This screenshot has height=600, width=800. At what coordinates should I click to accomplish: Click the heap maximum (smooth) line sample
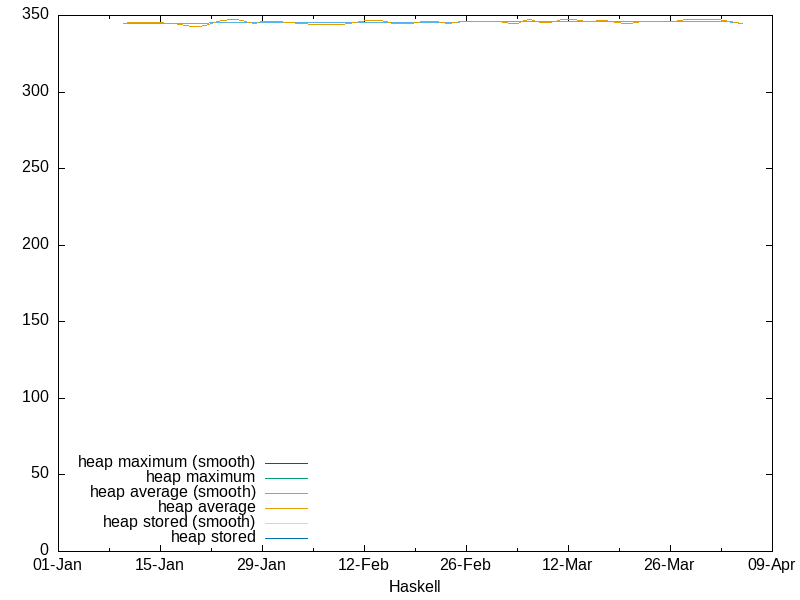tap(286, 463)
